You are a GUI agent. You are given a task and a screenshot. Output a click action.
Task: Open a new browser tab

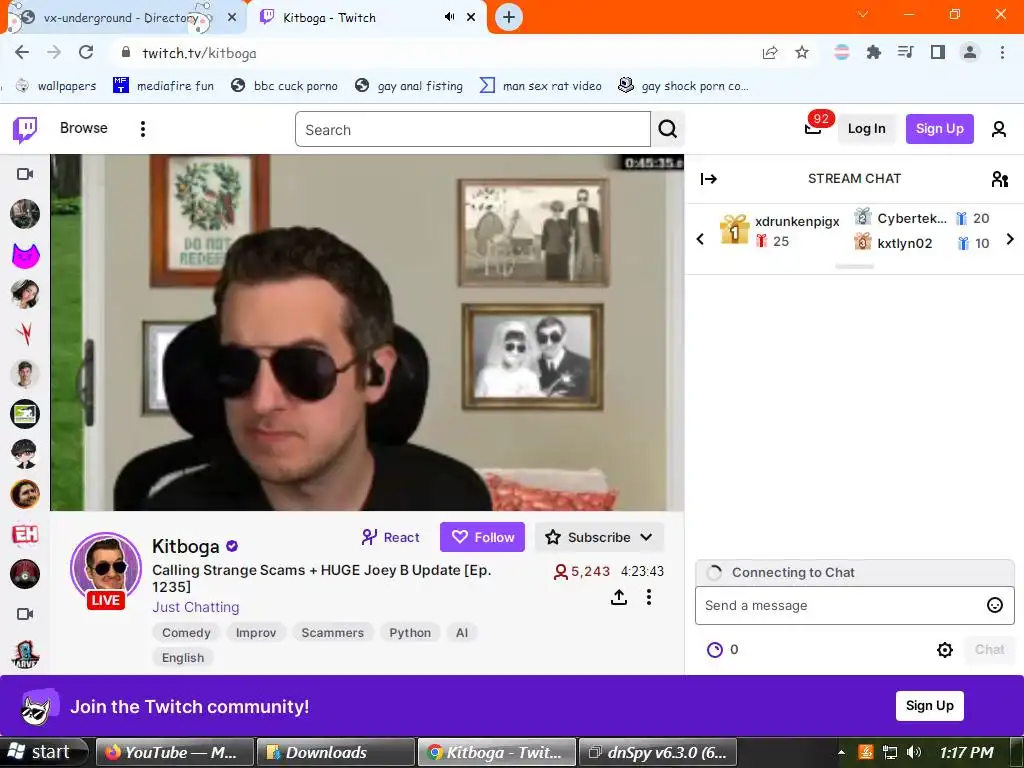tap(509, 18)
